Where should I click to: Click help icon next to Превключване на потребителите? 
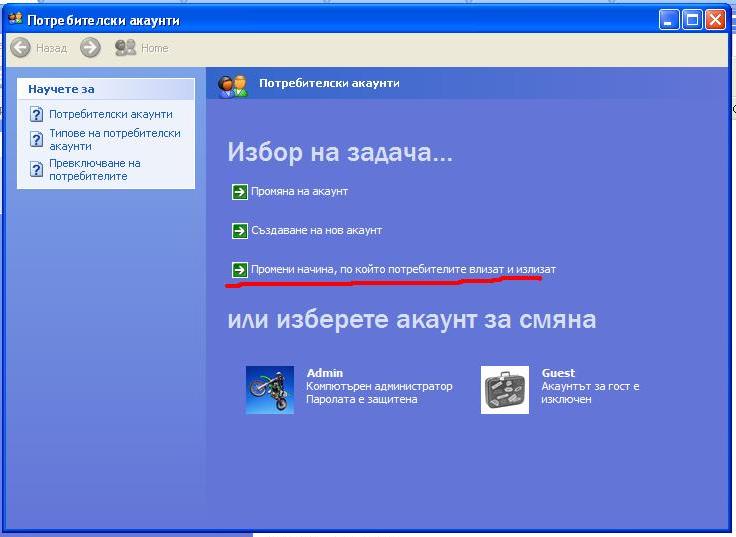[37, 170]
